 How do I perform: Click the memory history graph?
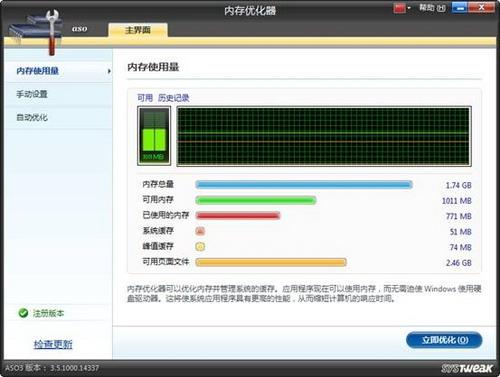(x=324, y=136)
